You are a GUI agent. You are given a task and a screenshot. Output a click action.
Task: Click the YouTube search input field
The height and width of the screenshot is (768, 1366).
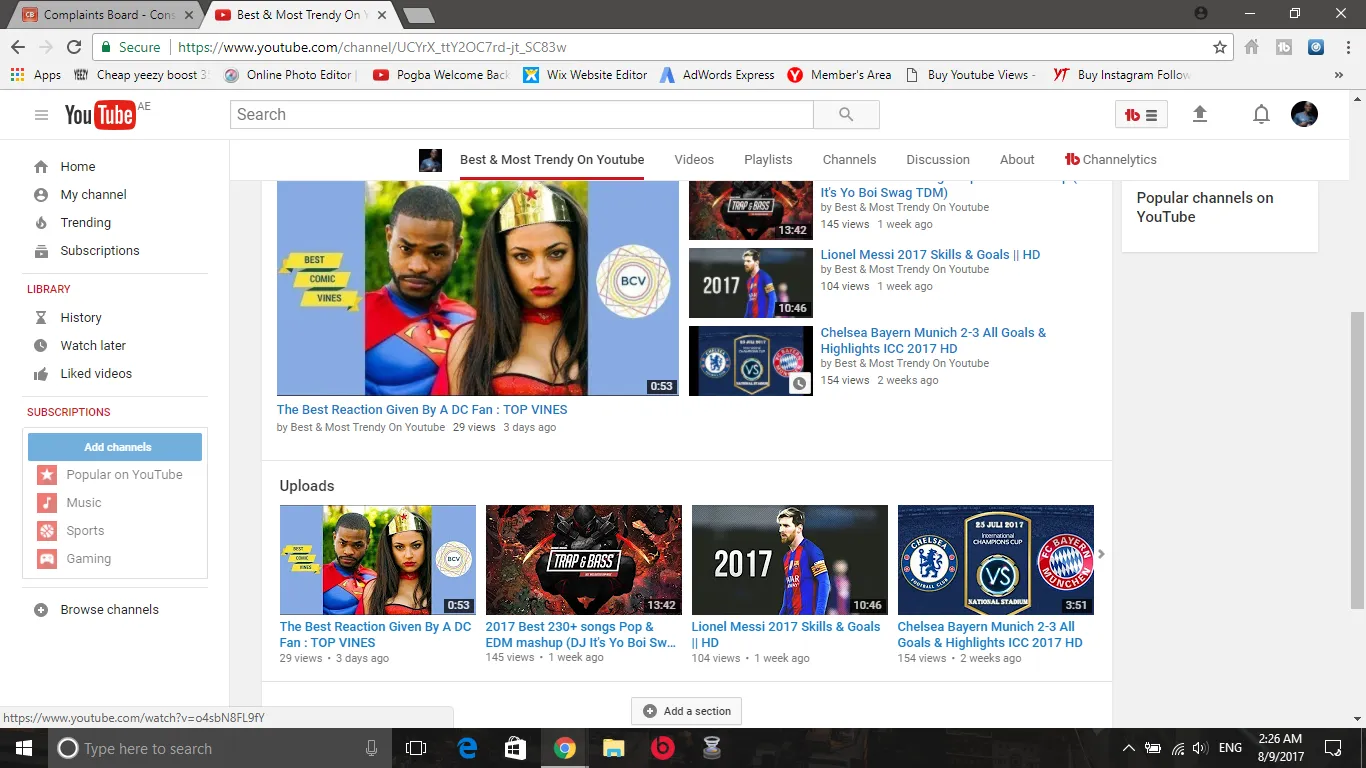click(x=521, y=115)
